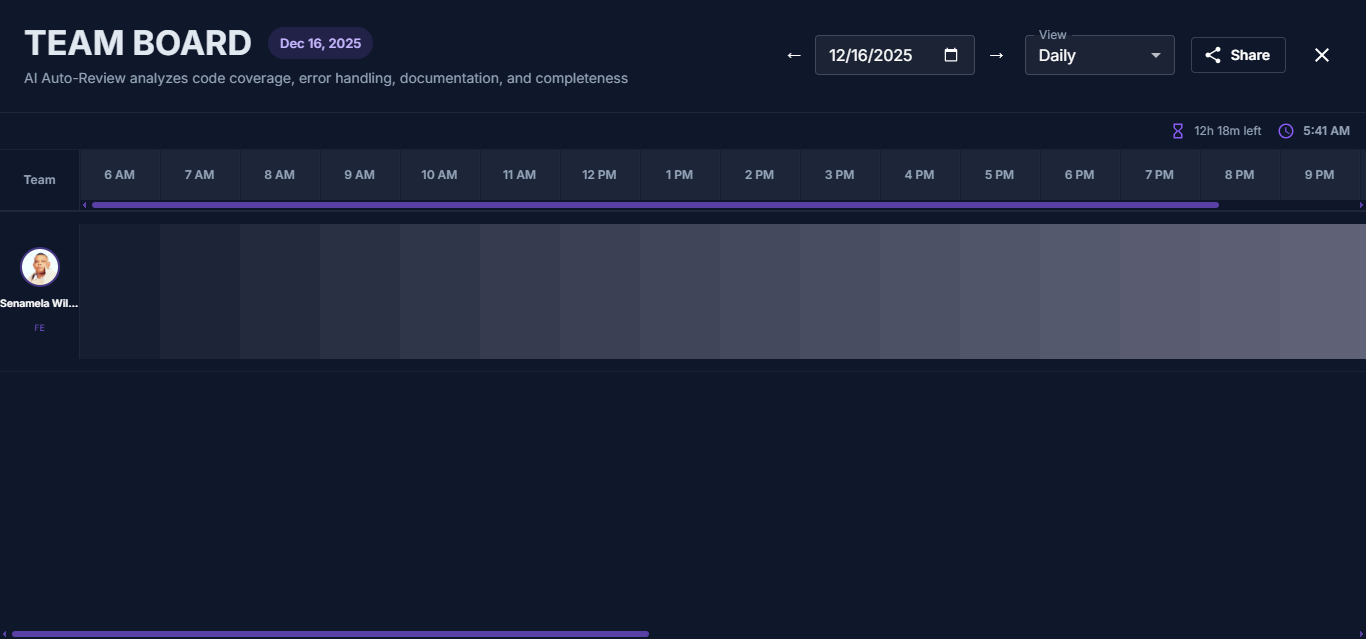Select the 6 AM time header
This screenshot has height=639, width=1366.
click(118, 174)
